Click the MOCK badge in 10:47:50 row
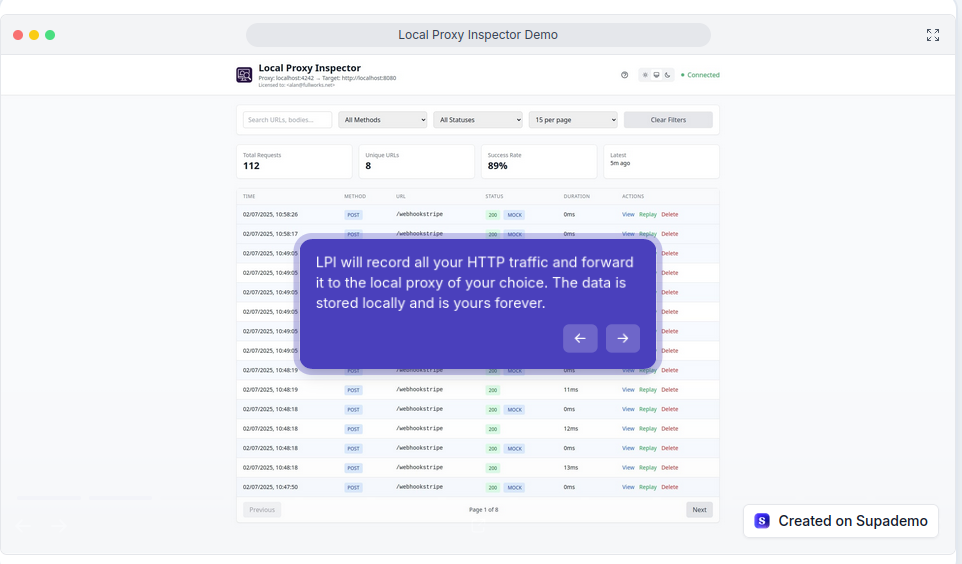 pyautogui.click(x=514, y=487)
